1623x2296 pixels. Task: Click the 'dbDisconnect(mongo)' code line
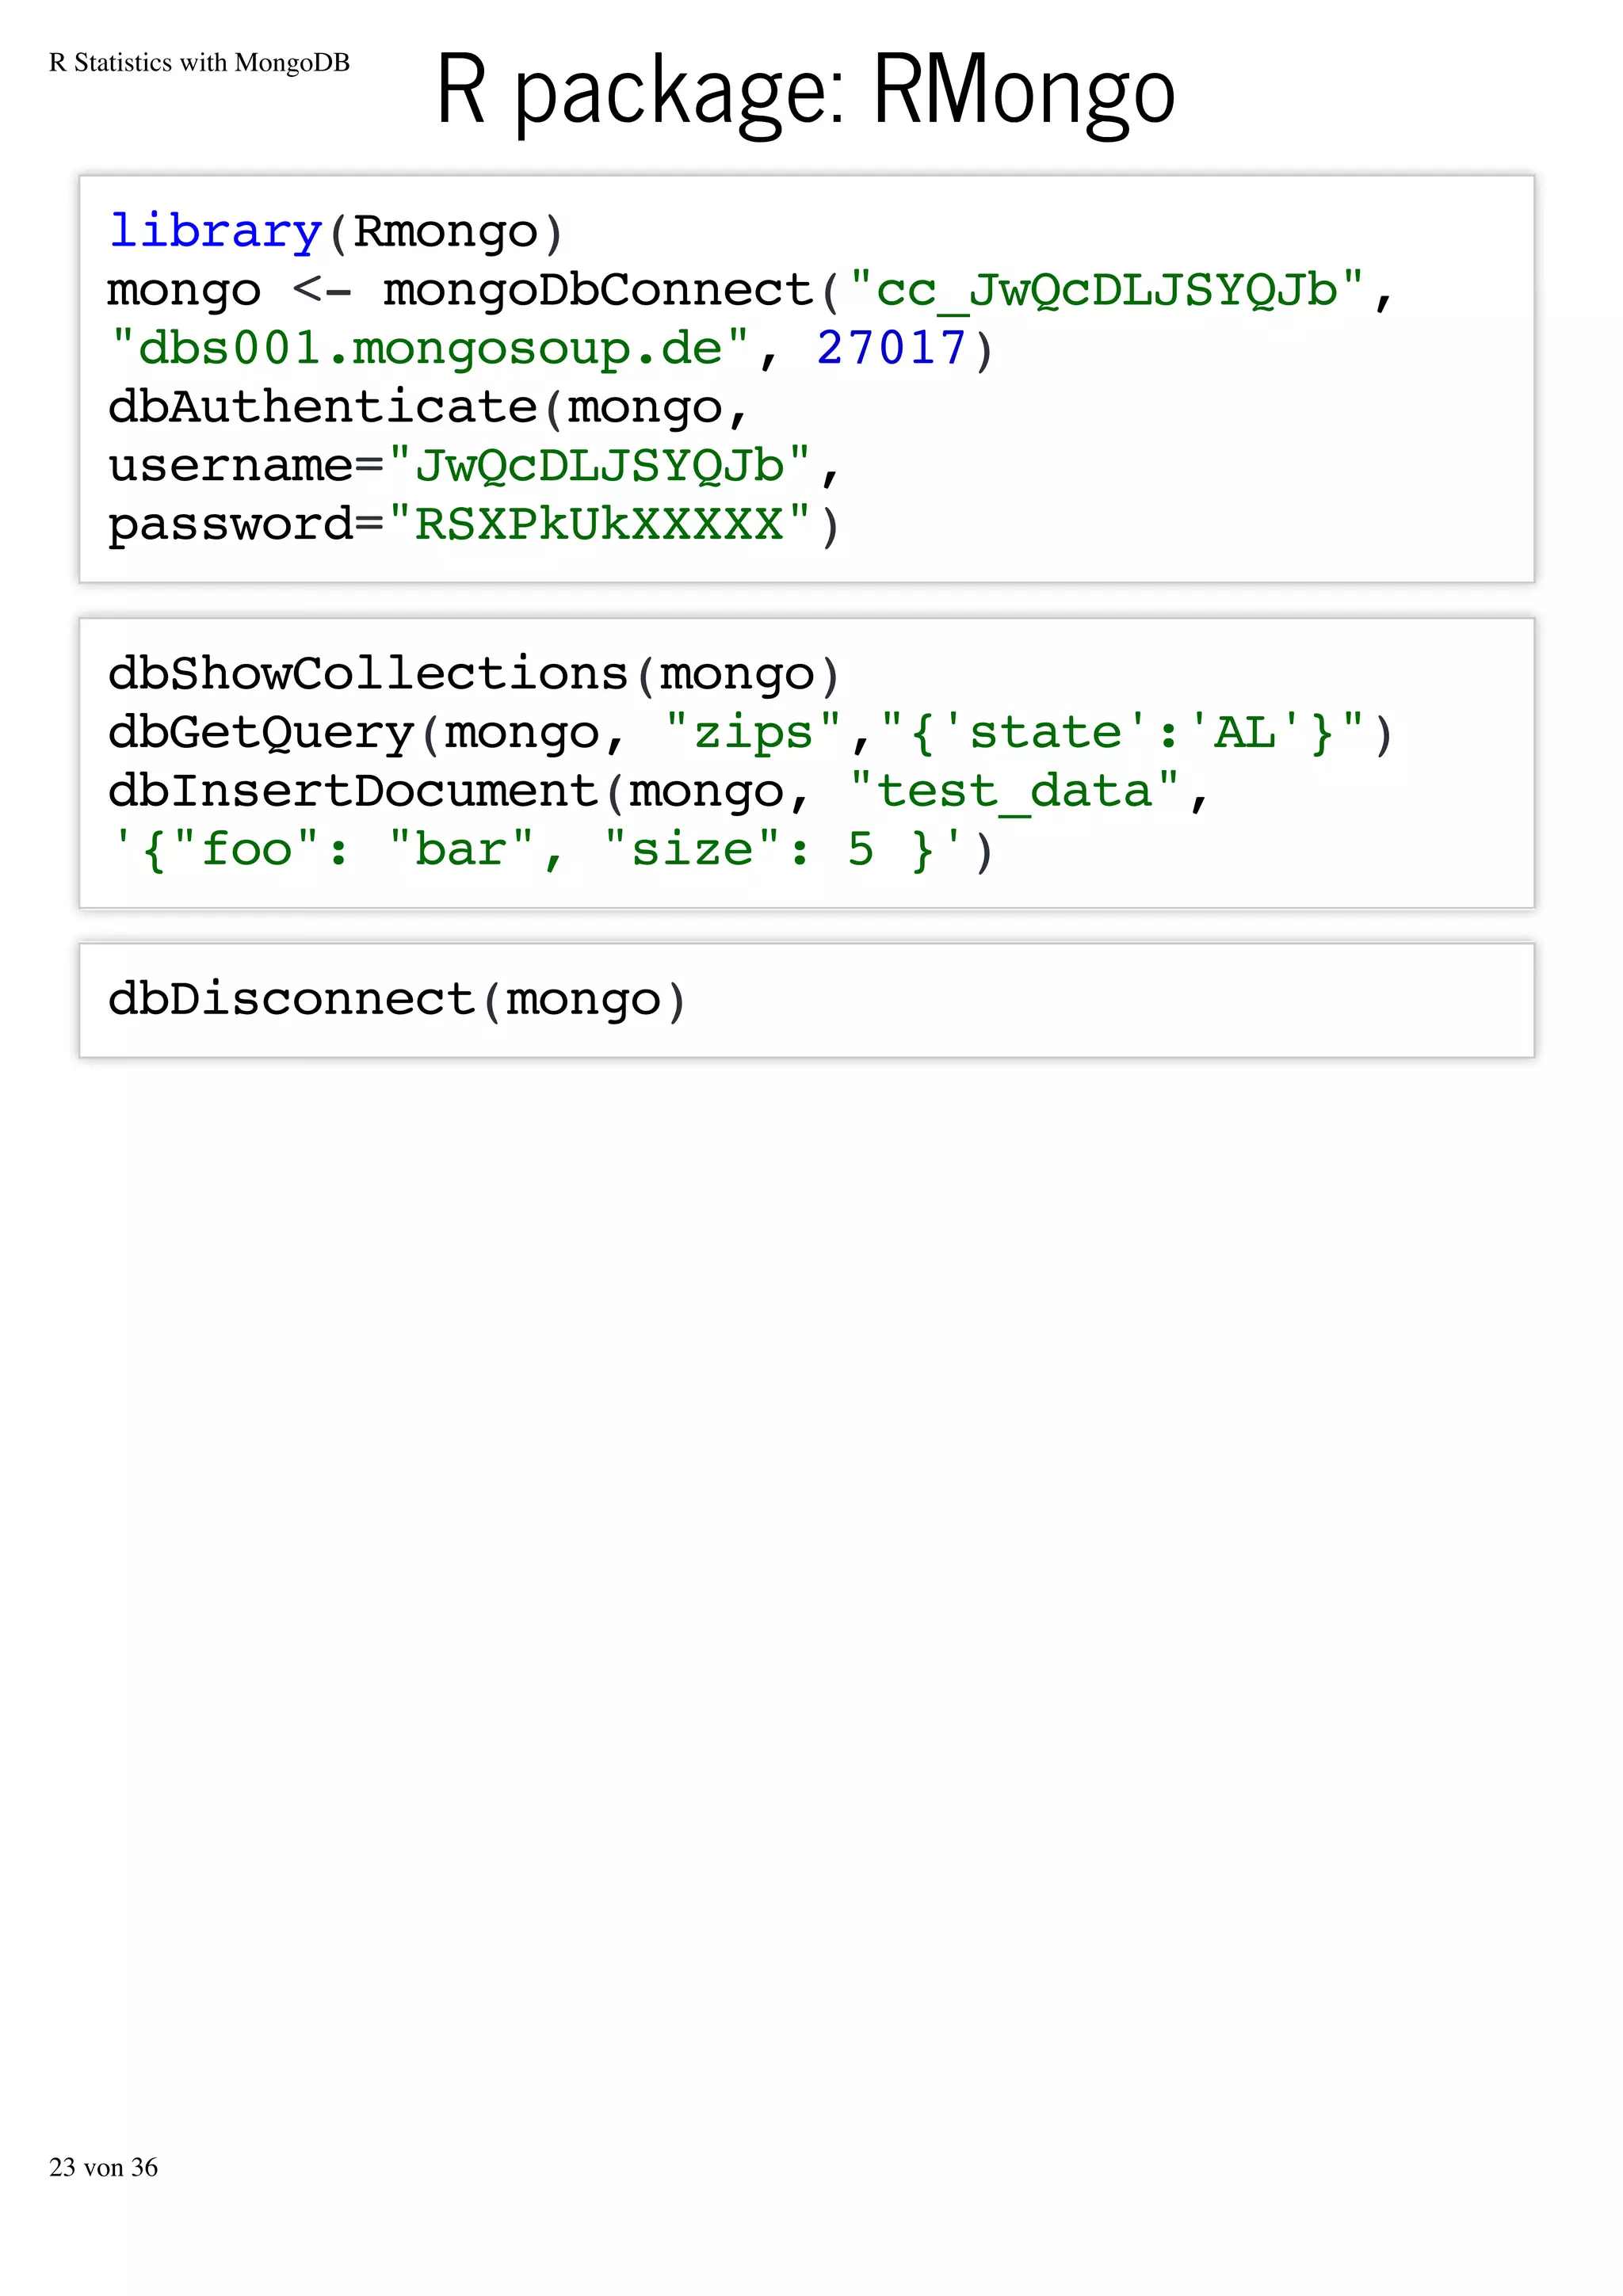point(397,1000)
